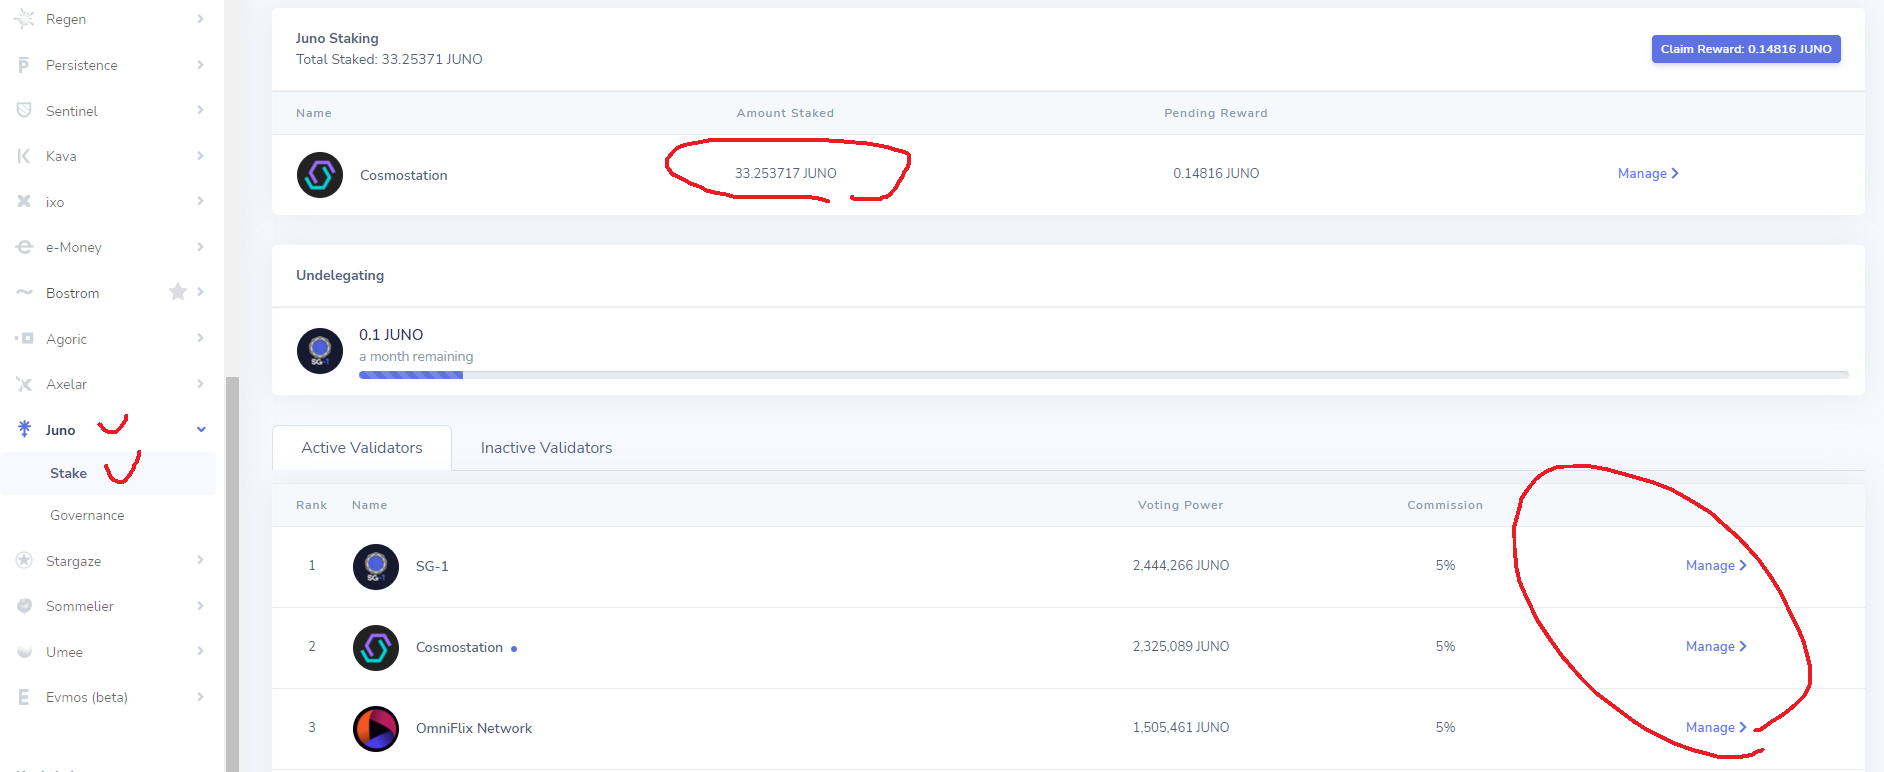Select the Persistence network icon

tap(24, 65)
